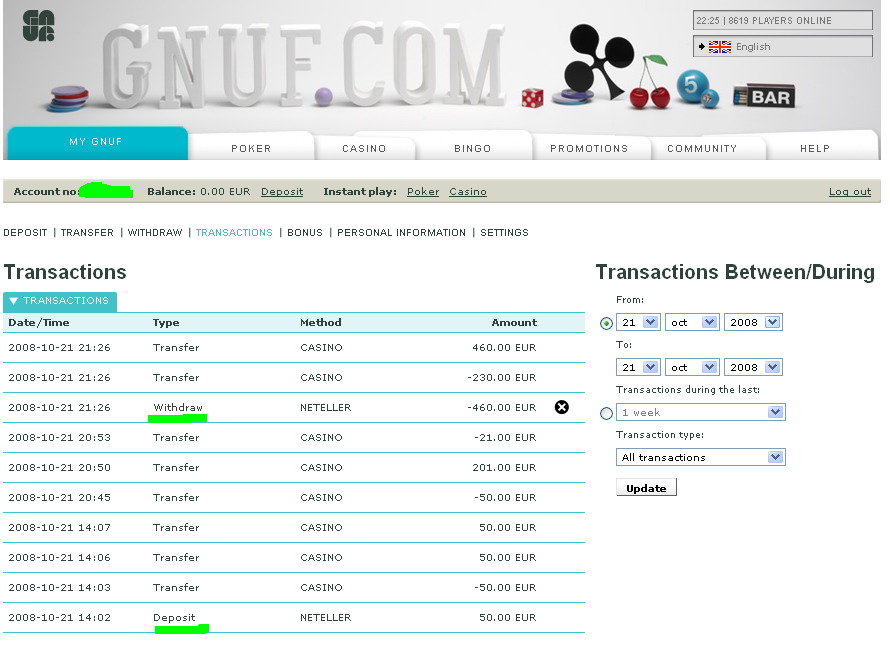This screenshot has height=656, width=890.
Task: Click the 'Withdraw' type cell
Action: 178,407
